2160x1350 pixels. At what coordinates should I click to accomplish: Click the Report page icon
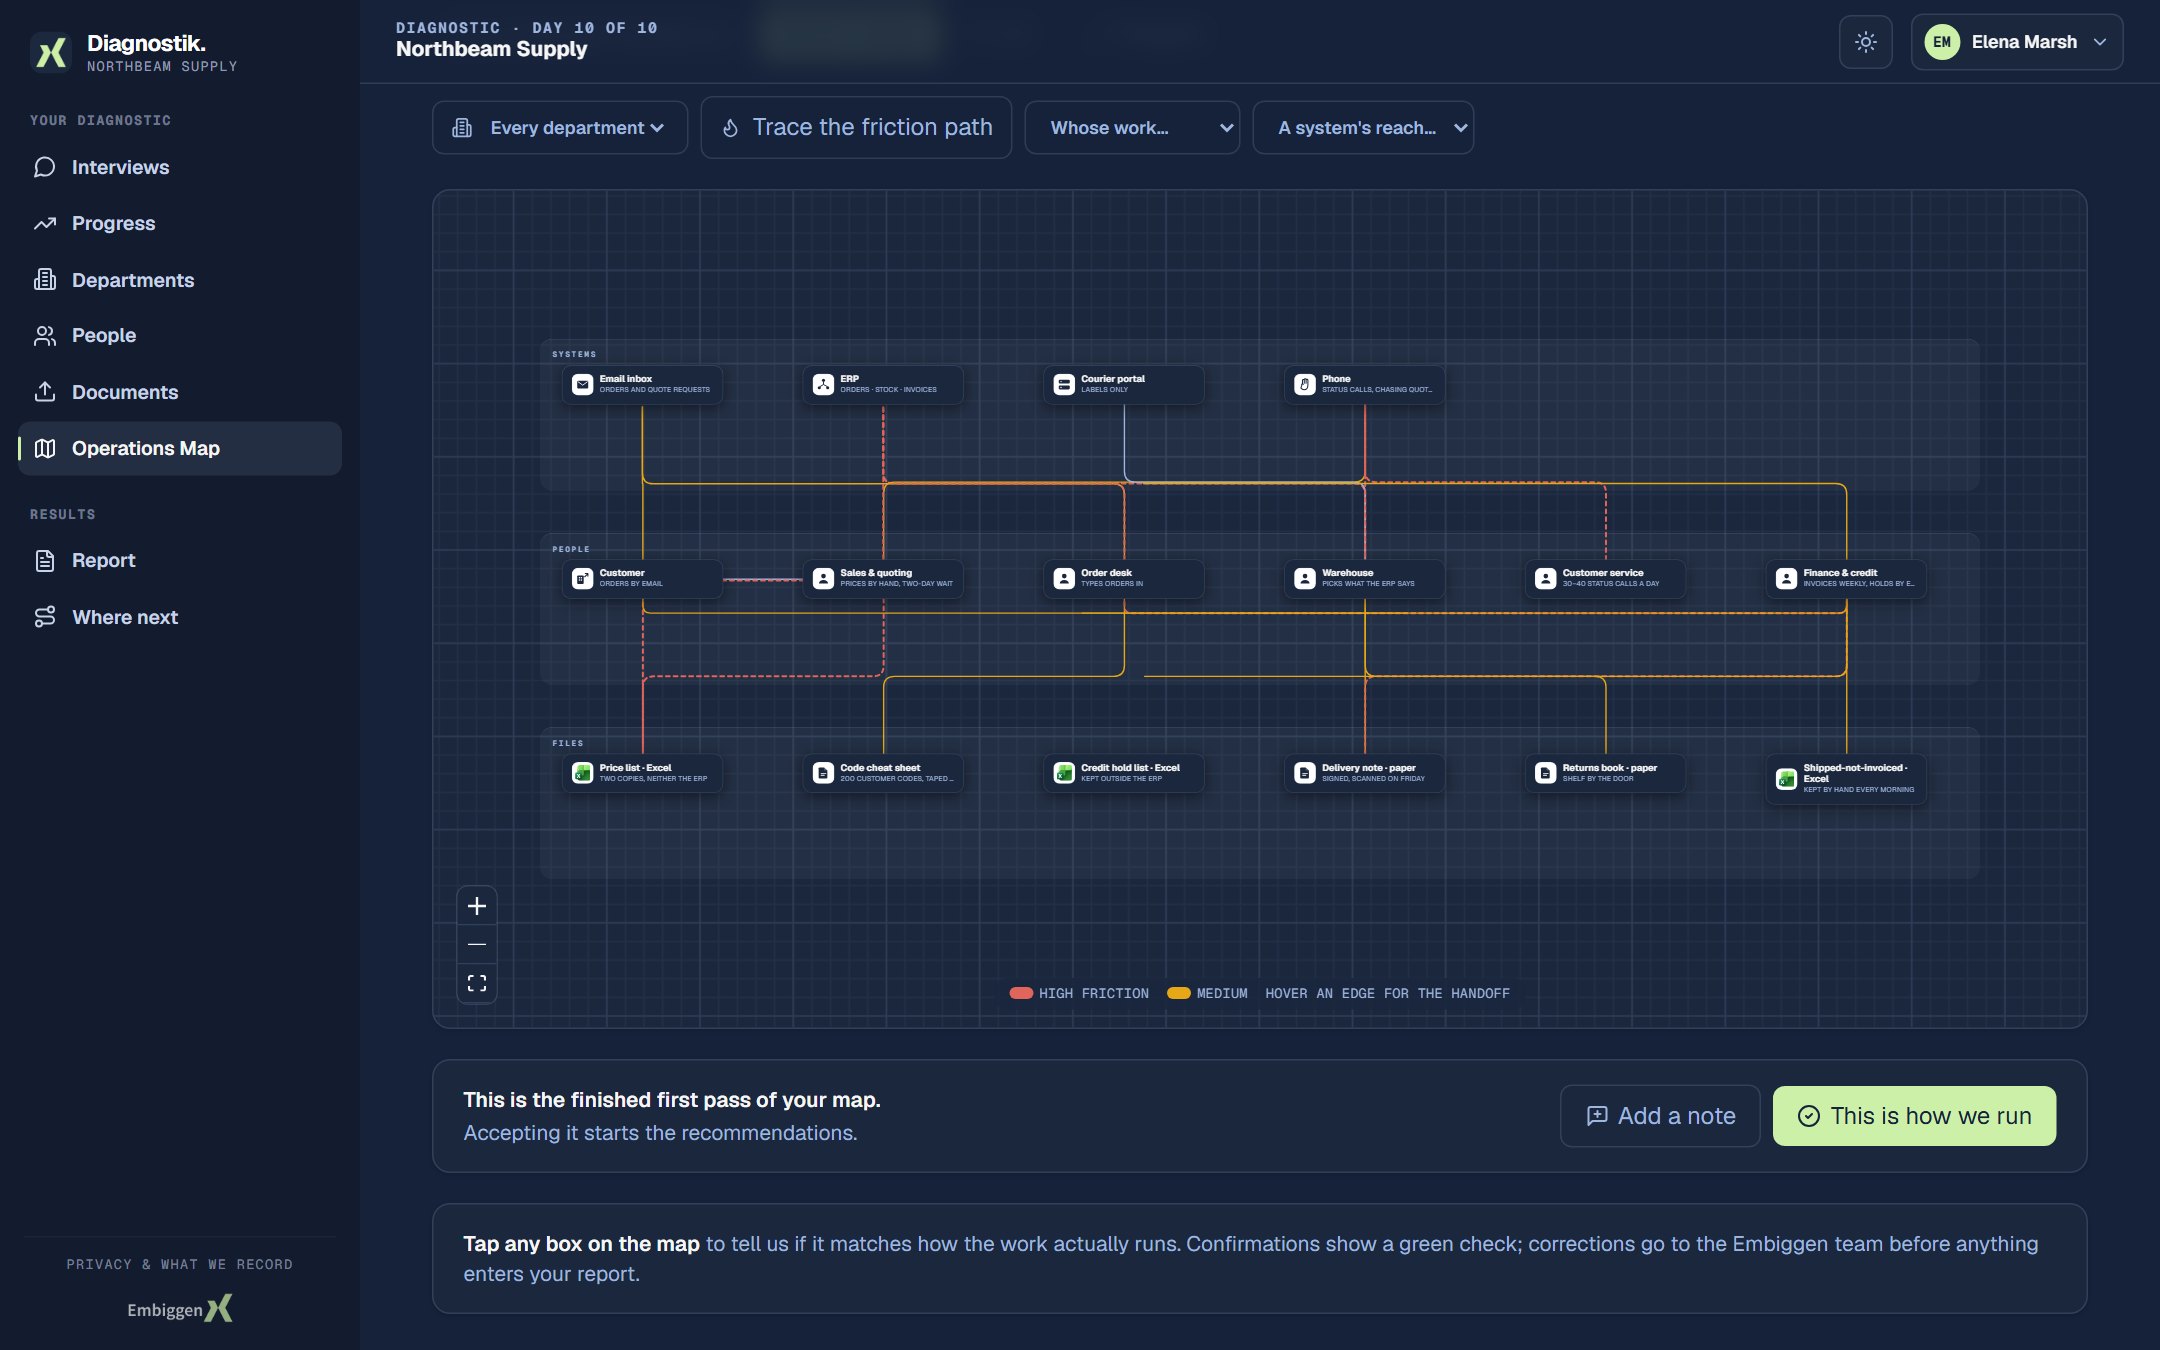pyautogui.click(x=45, y=561)
